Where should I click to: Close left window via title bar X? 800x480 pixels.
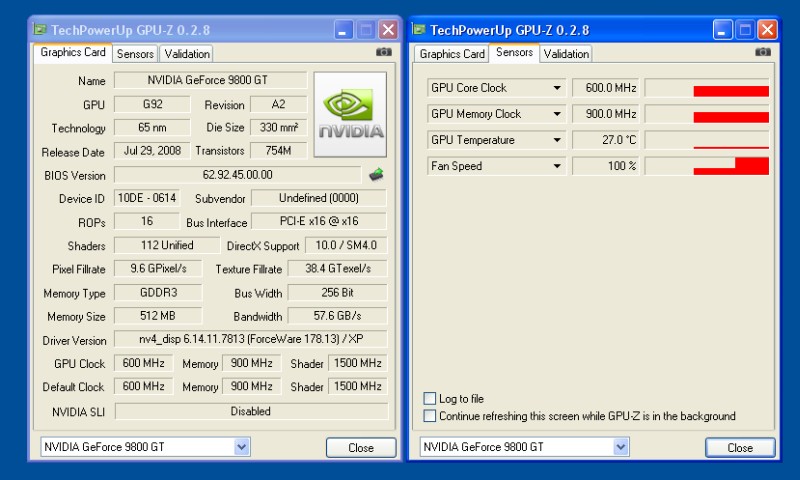[388, 30]
